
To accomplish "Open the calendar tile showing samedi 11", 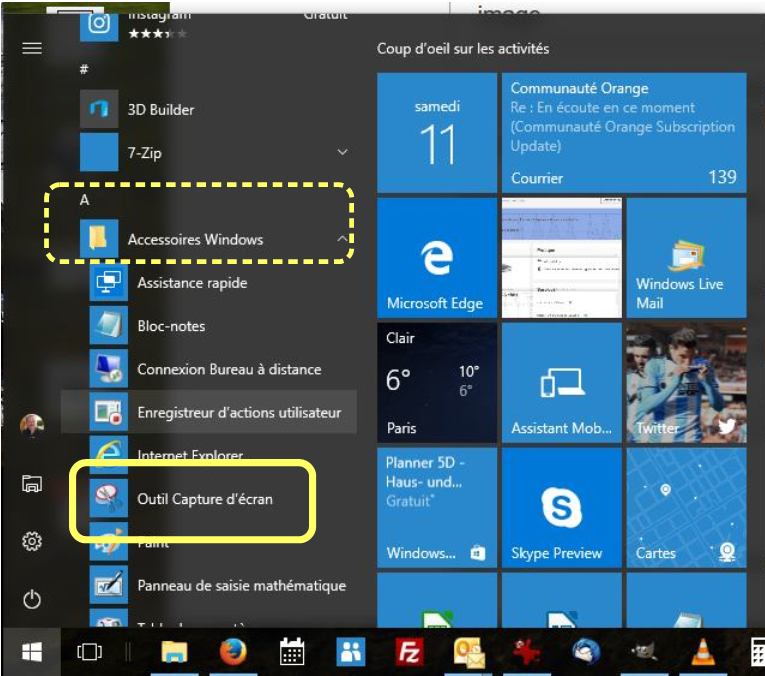I will tap(436, 132).
